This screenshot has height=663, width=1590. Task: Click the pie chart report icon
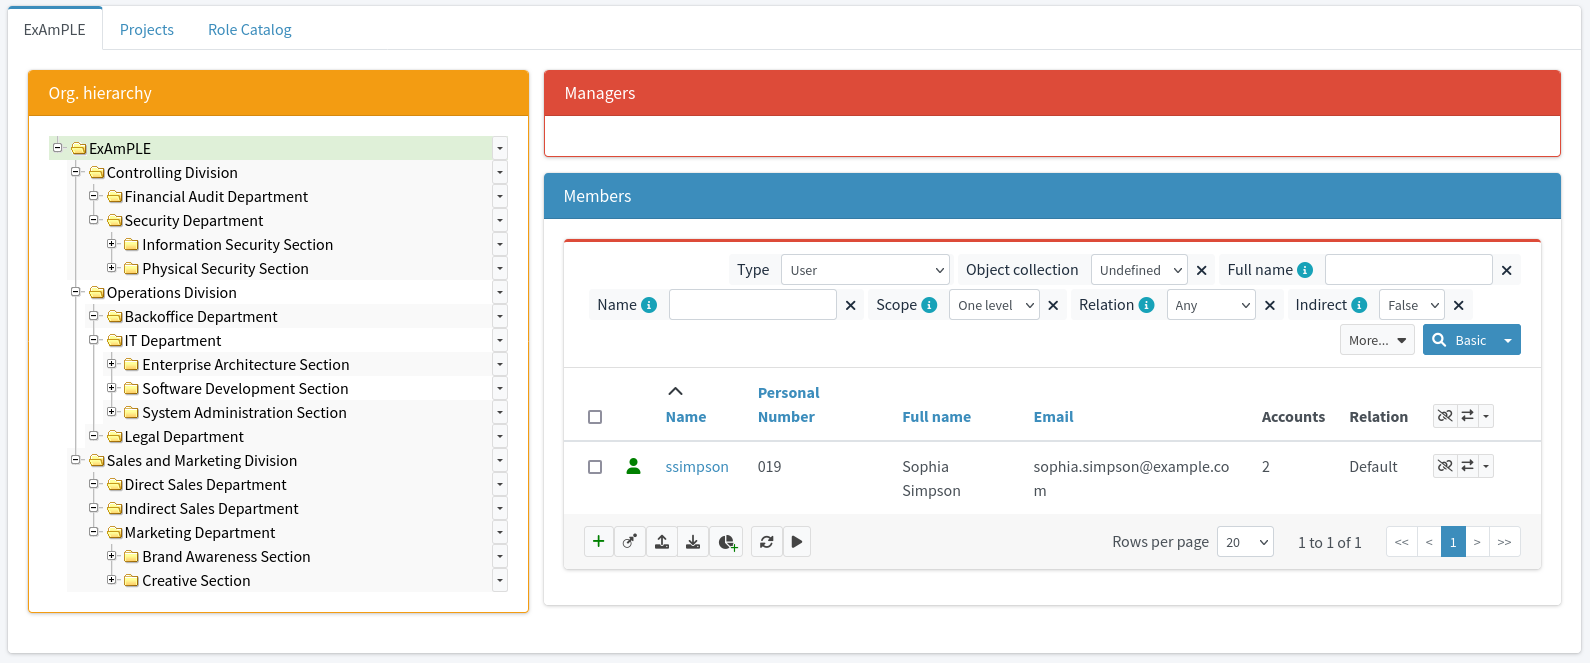(727, 541)
